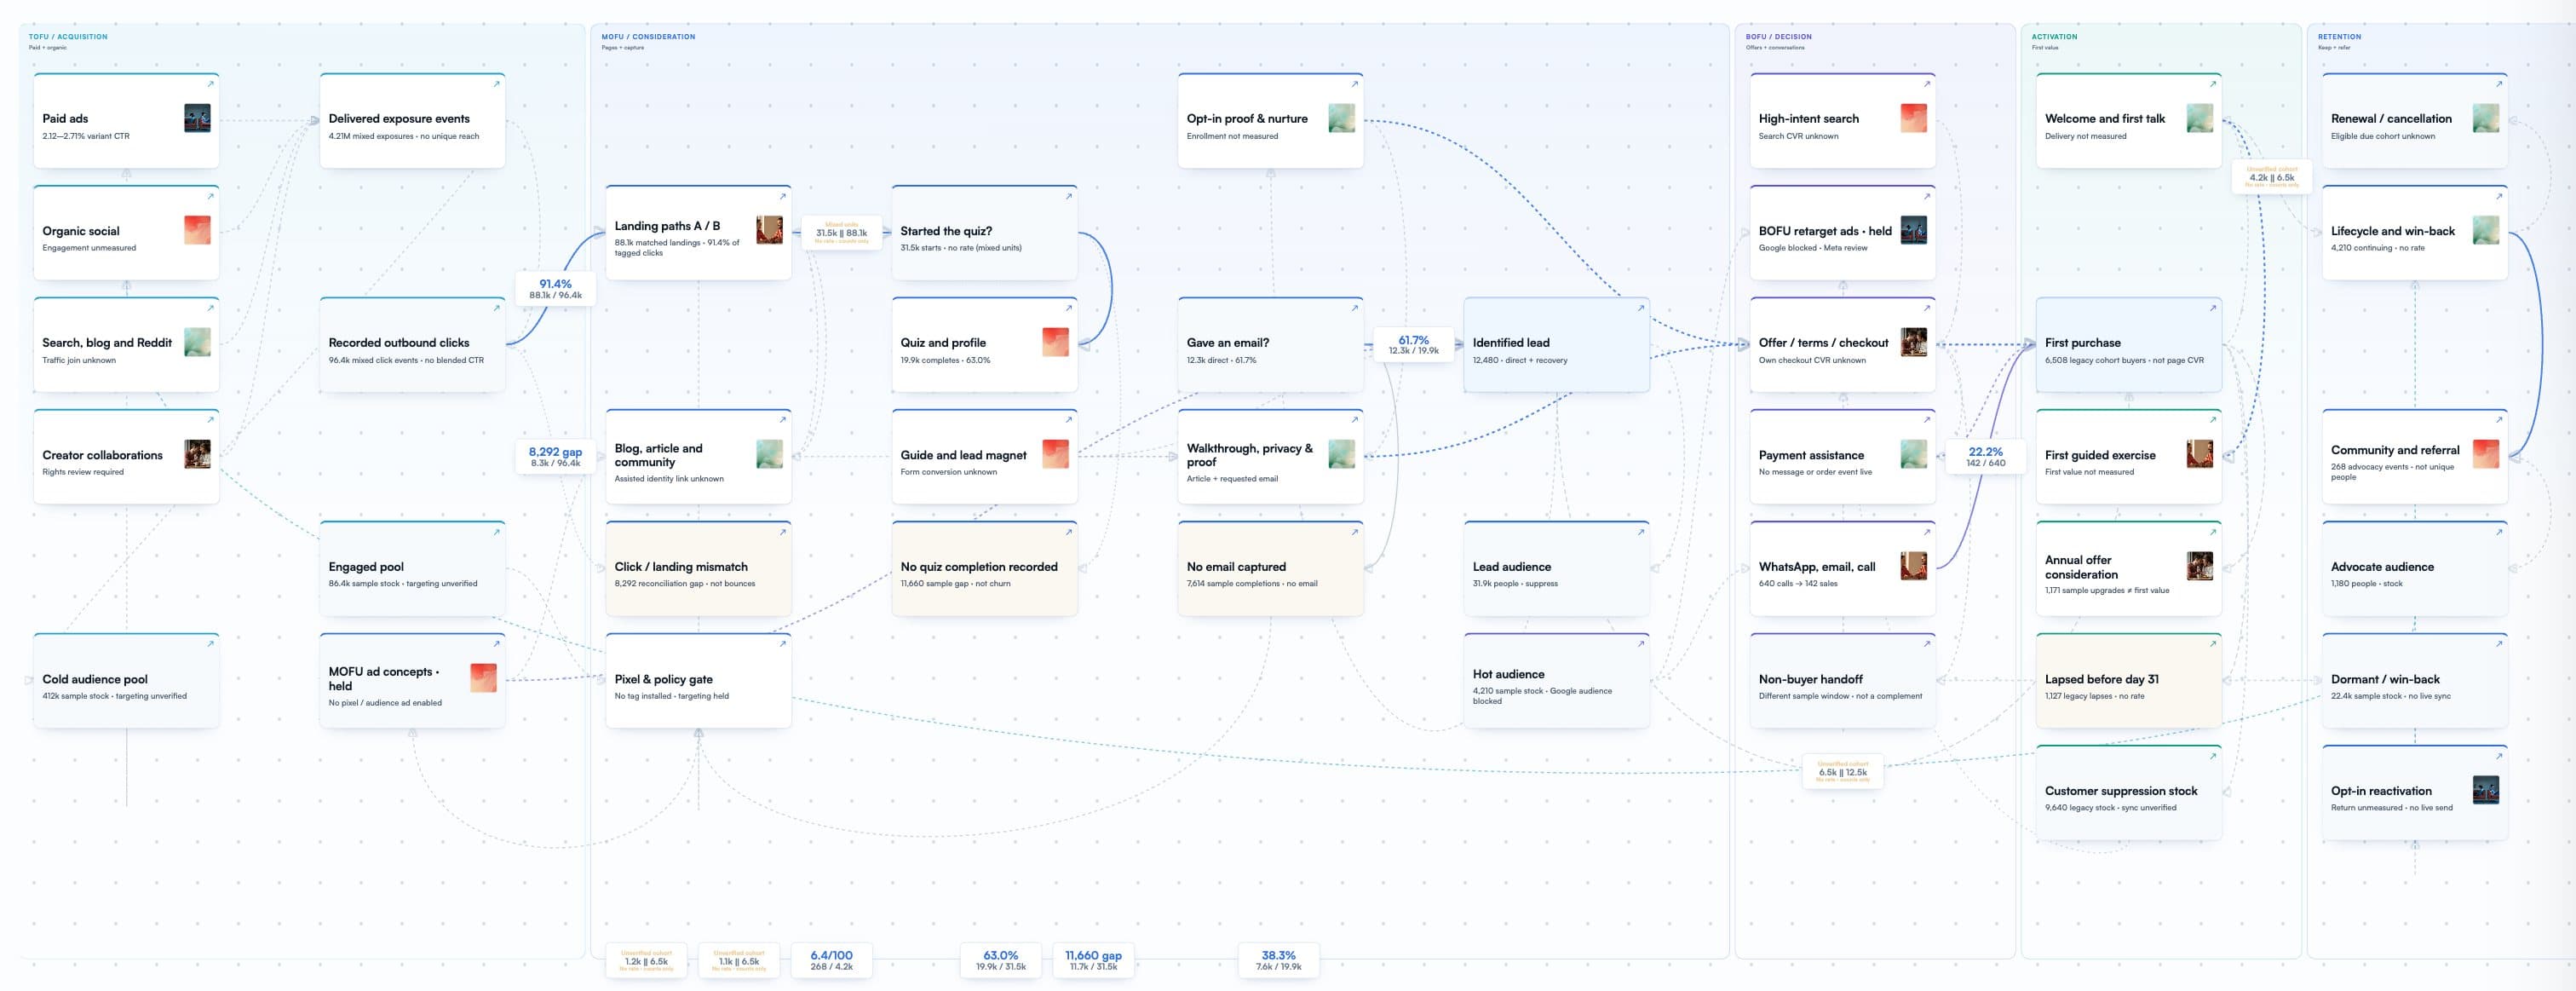Image resolution: width=2576 pixels, height=991 pixels.
Task: Click the Quiz and profile thumbnail image
Action: [1055, 342]
